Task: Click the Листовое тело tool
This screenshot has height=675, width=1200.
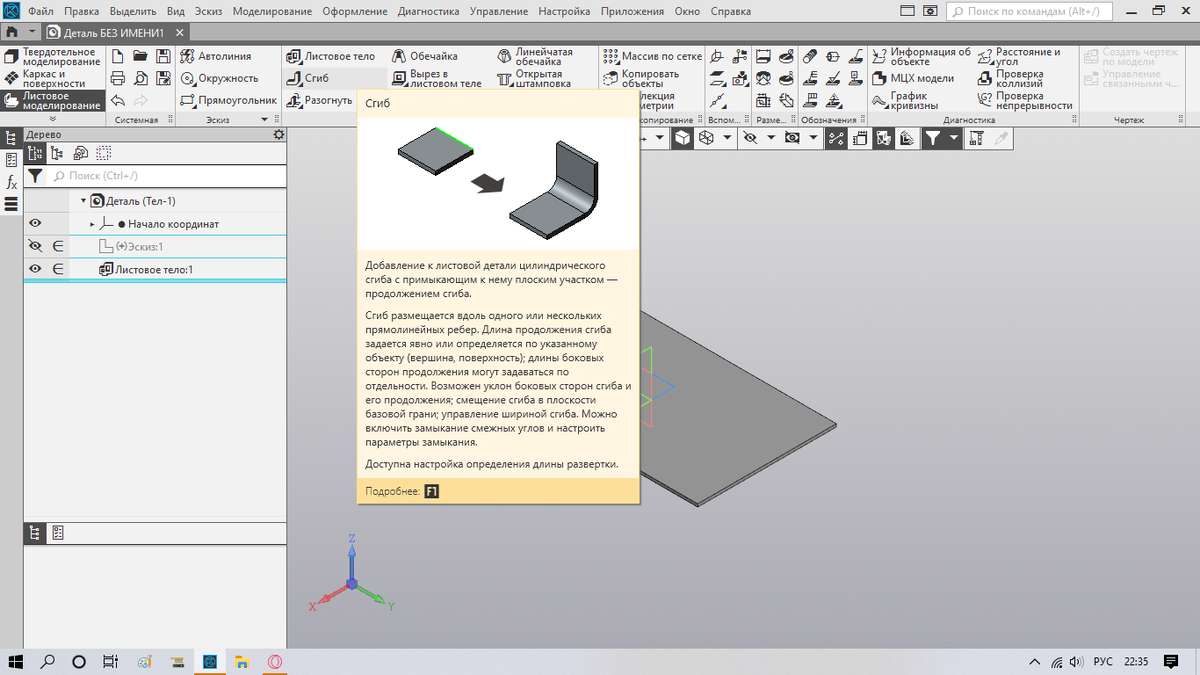Action: 331,56
